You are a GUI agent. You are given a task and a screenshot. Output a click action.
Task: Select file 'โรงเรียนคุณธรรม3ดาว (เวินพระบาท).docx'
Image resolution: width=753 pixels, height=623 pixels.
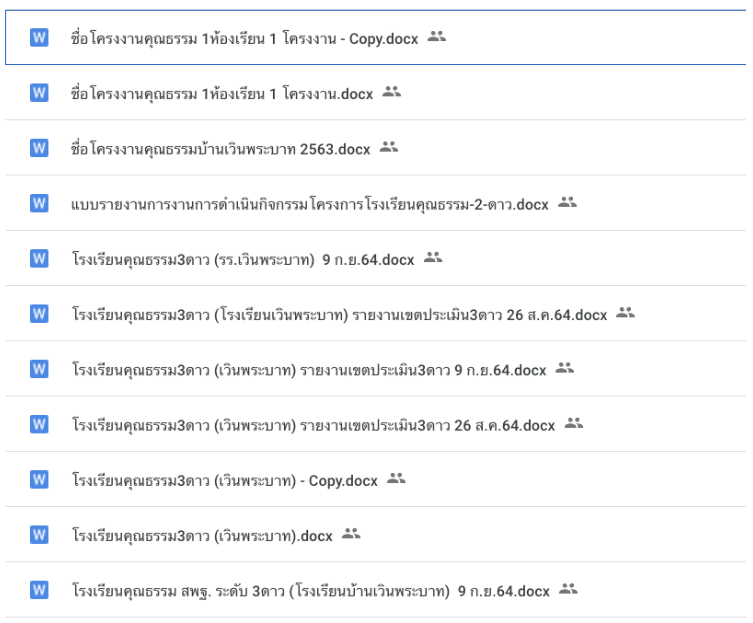click(x=376, y=534)
